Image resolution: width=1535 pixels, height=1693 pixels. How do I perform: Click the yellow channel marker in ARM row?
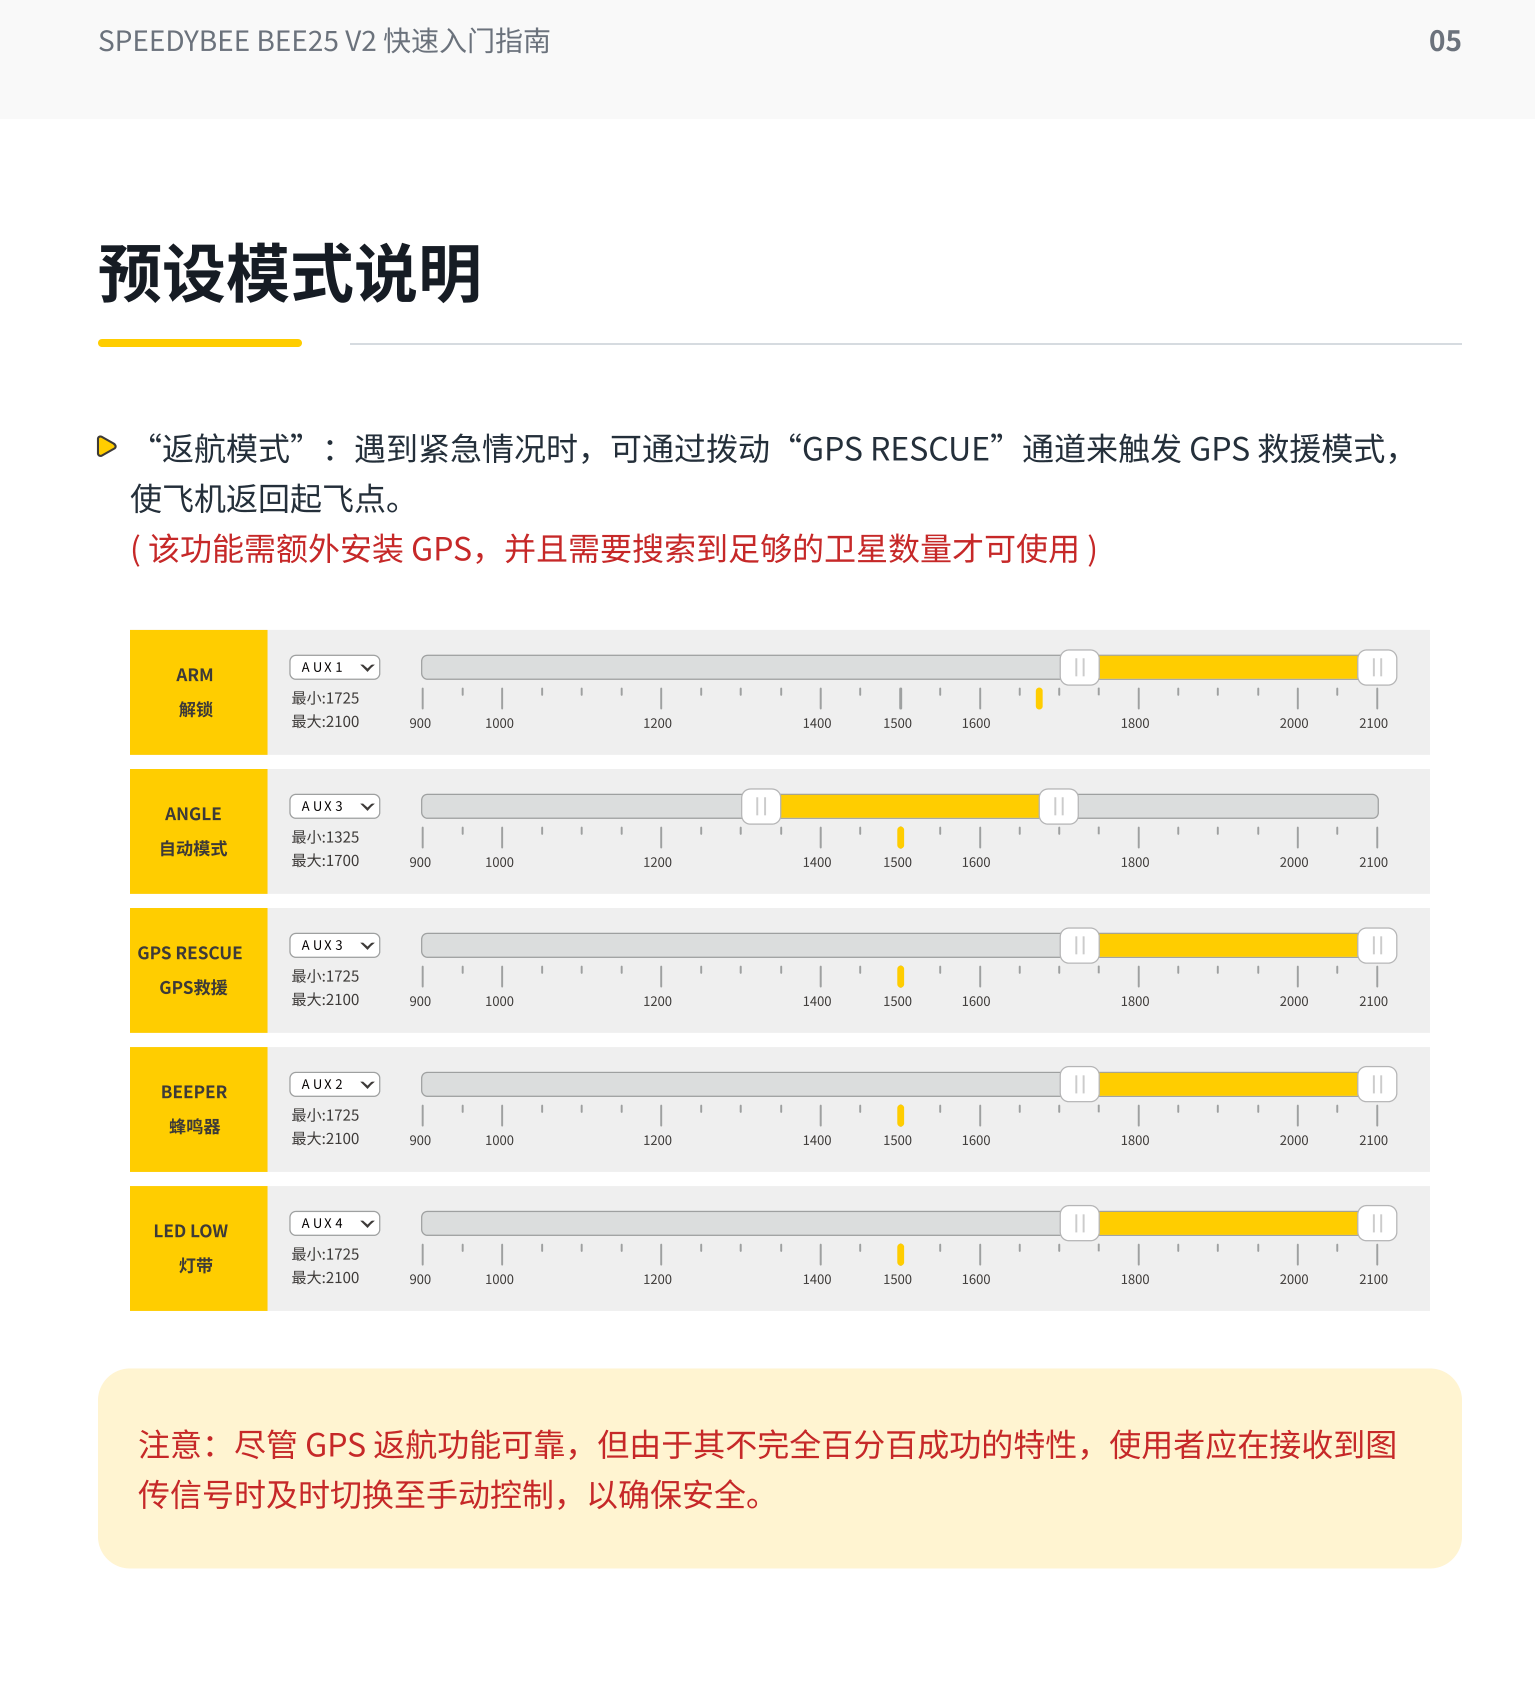click(x=1039, y=698)
